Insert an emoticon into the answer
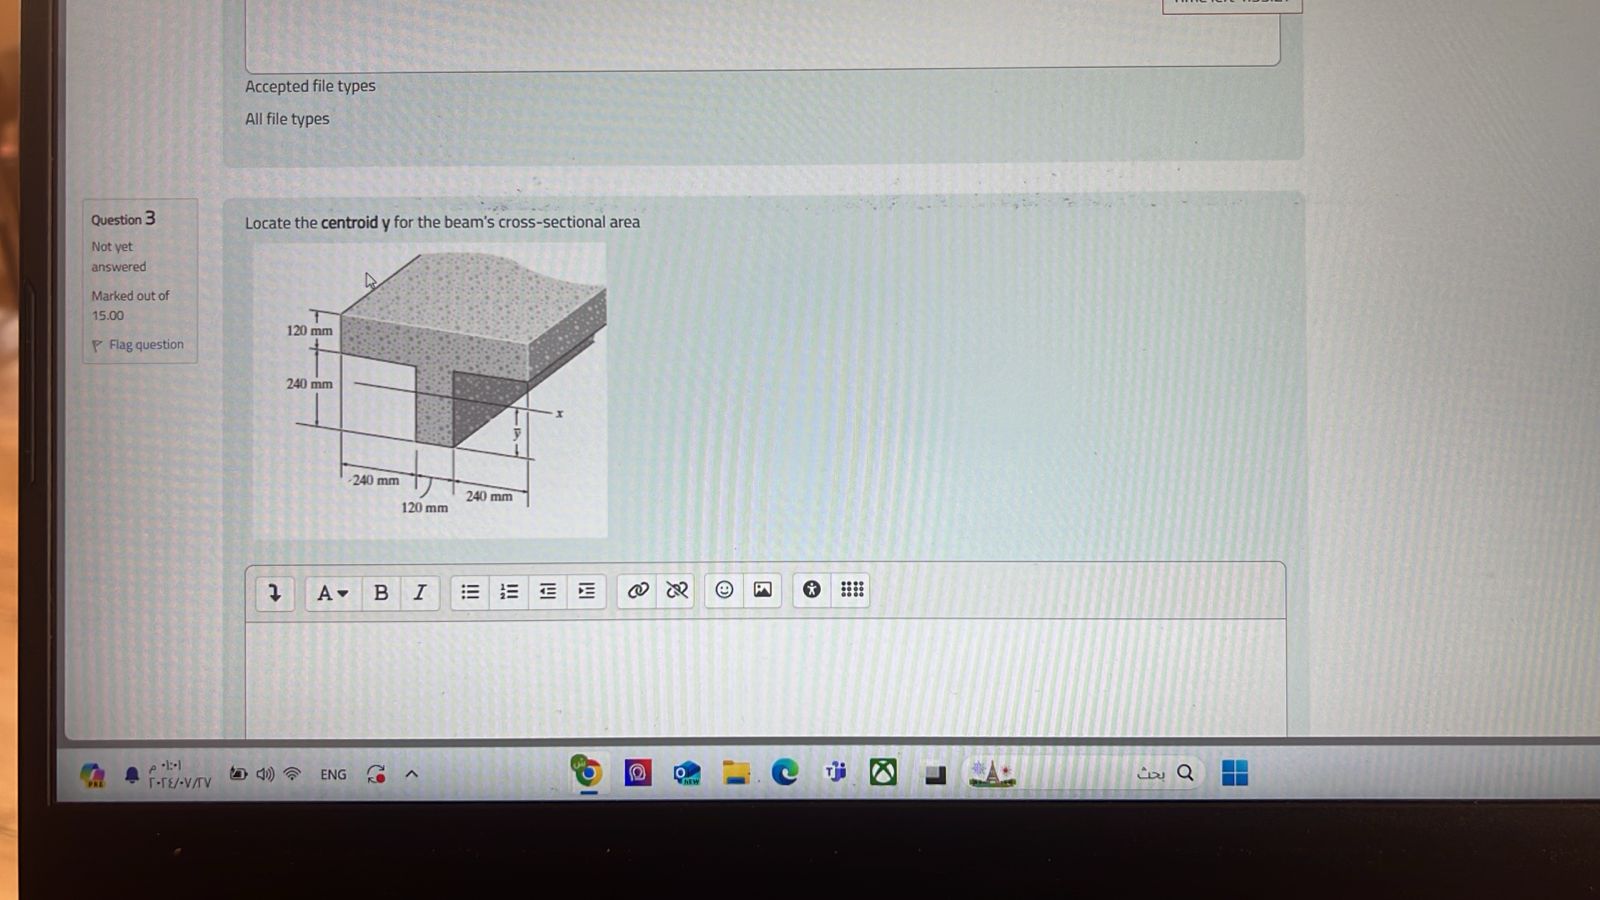The image size is (1600, 900). coord(723,591)
